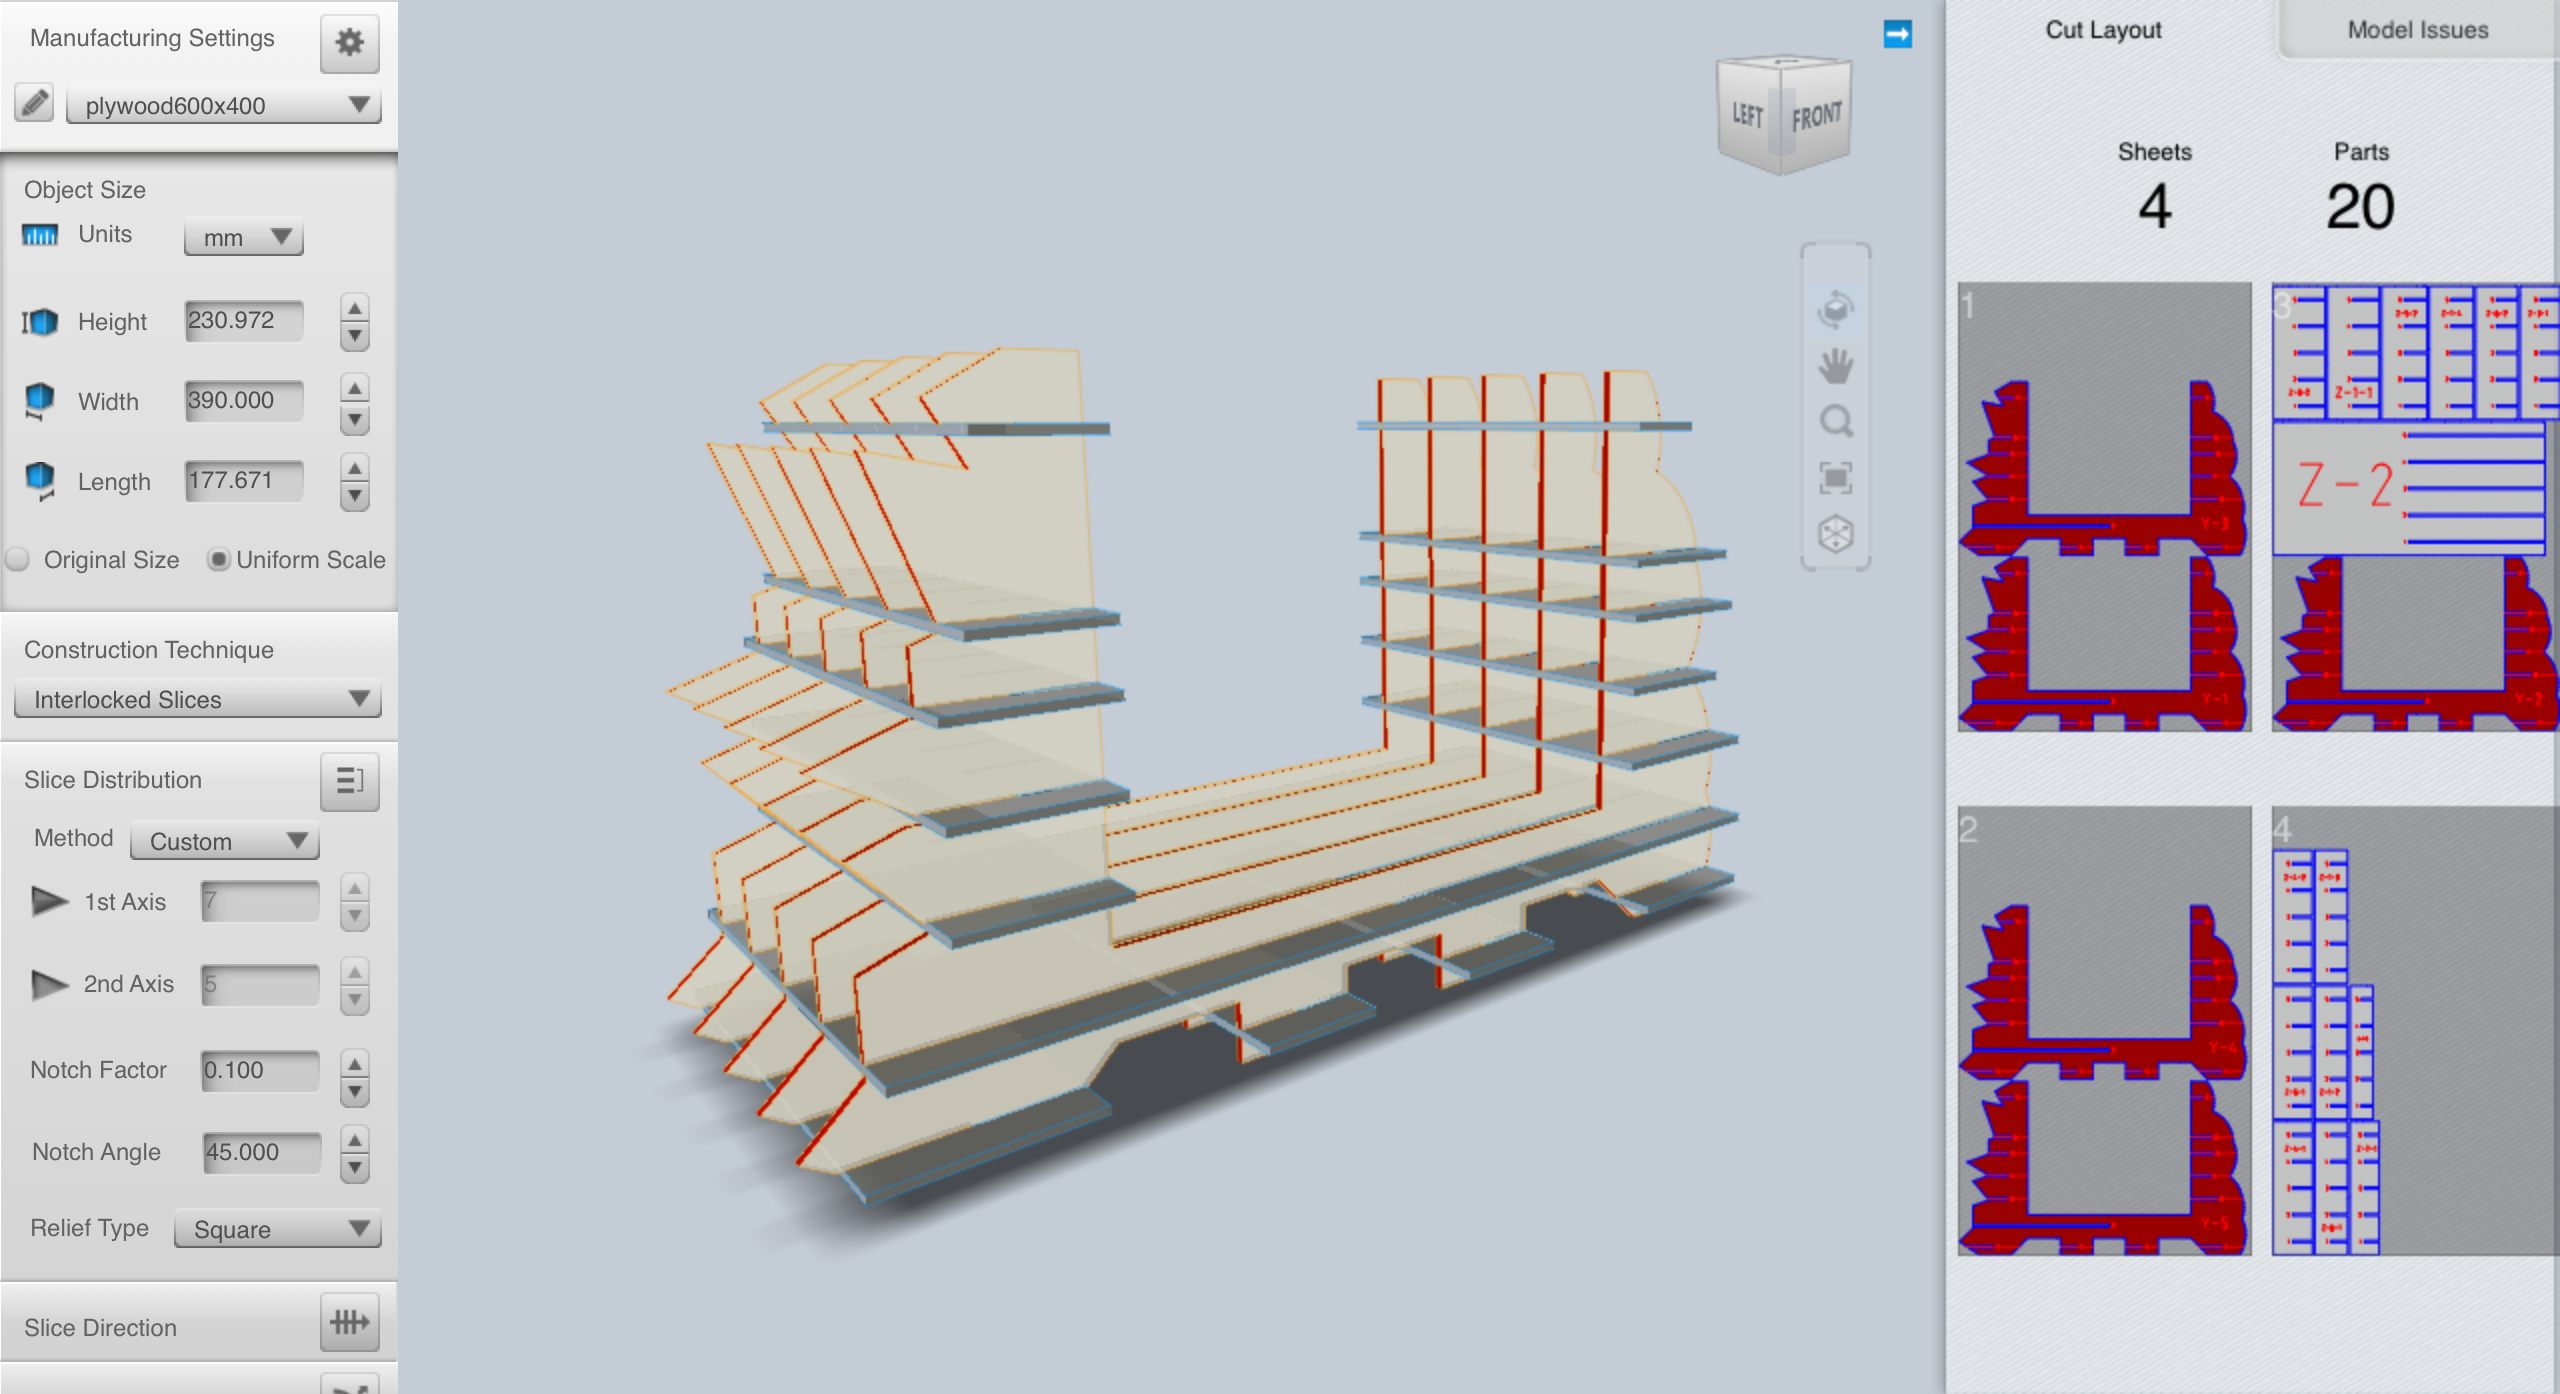This screenshot has height=1394, width=2560.
Task: Decrease 2nd Axis with down stepper
Action: click(355, 1000)
